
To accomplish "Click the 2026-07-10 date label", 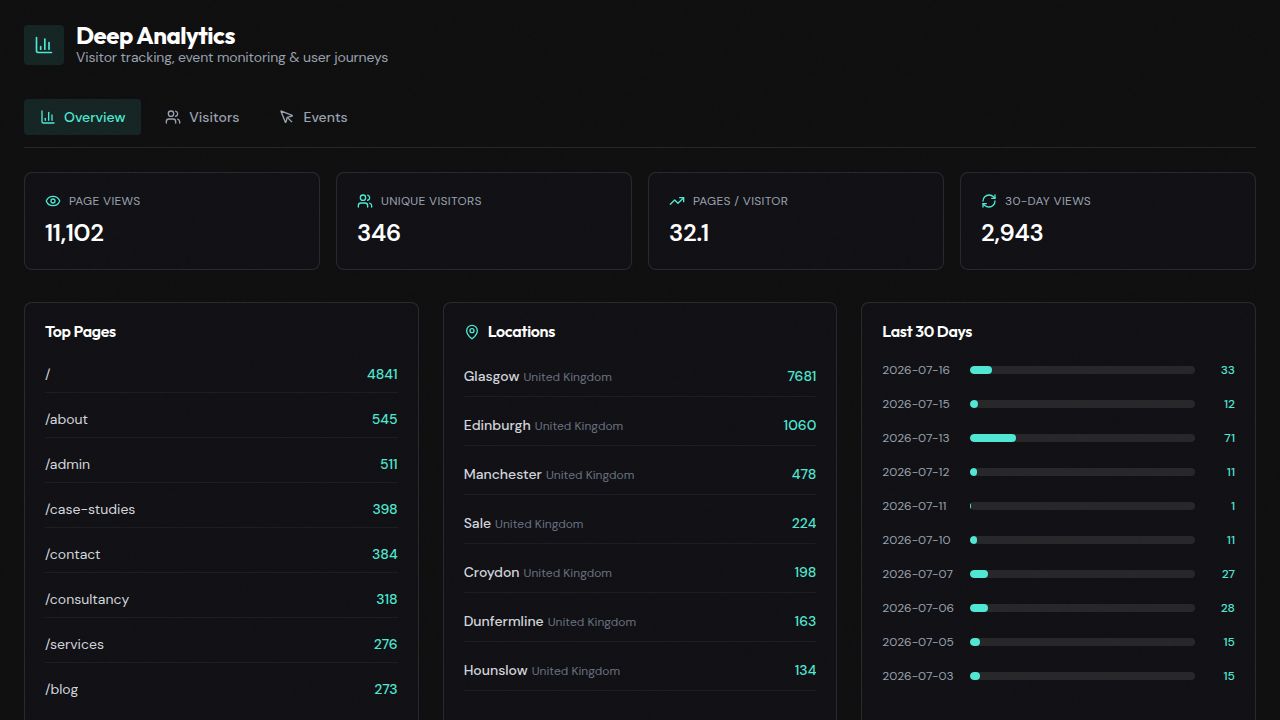I will [x=916, y=540].
